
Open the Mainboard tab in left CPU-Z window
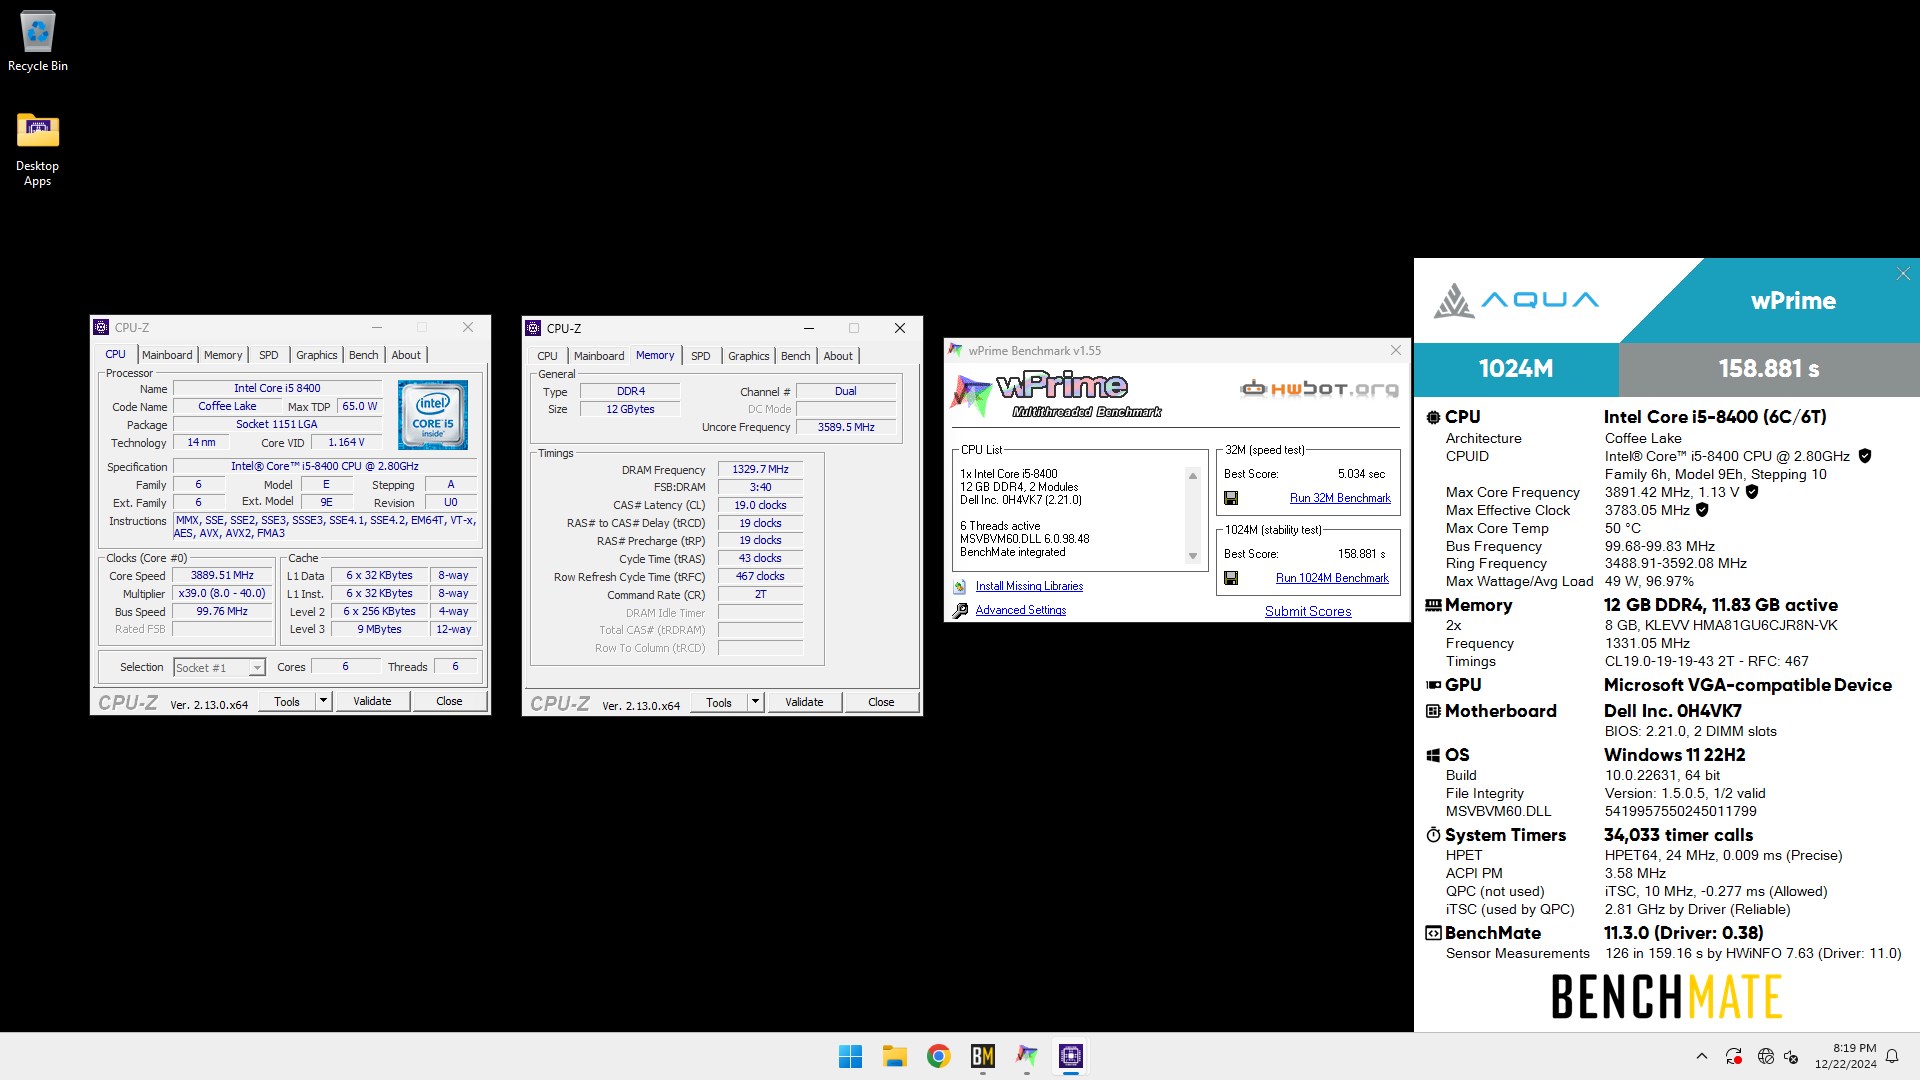click(167, 355)
